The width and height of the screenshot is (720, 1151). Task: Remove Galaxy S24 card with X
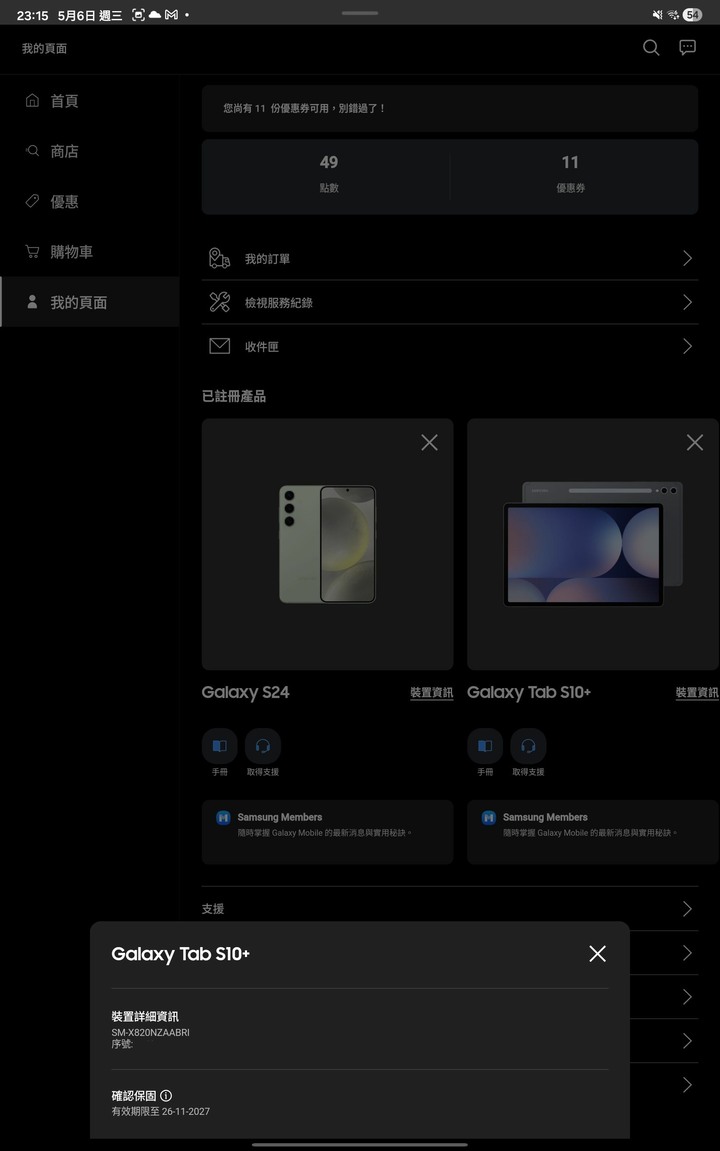pos(429,442)
